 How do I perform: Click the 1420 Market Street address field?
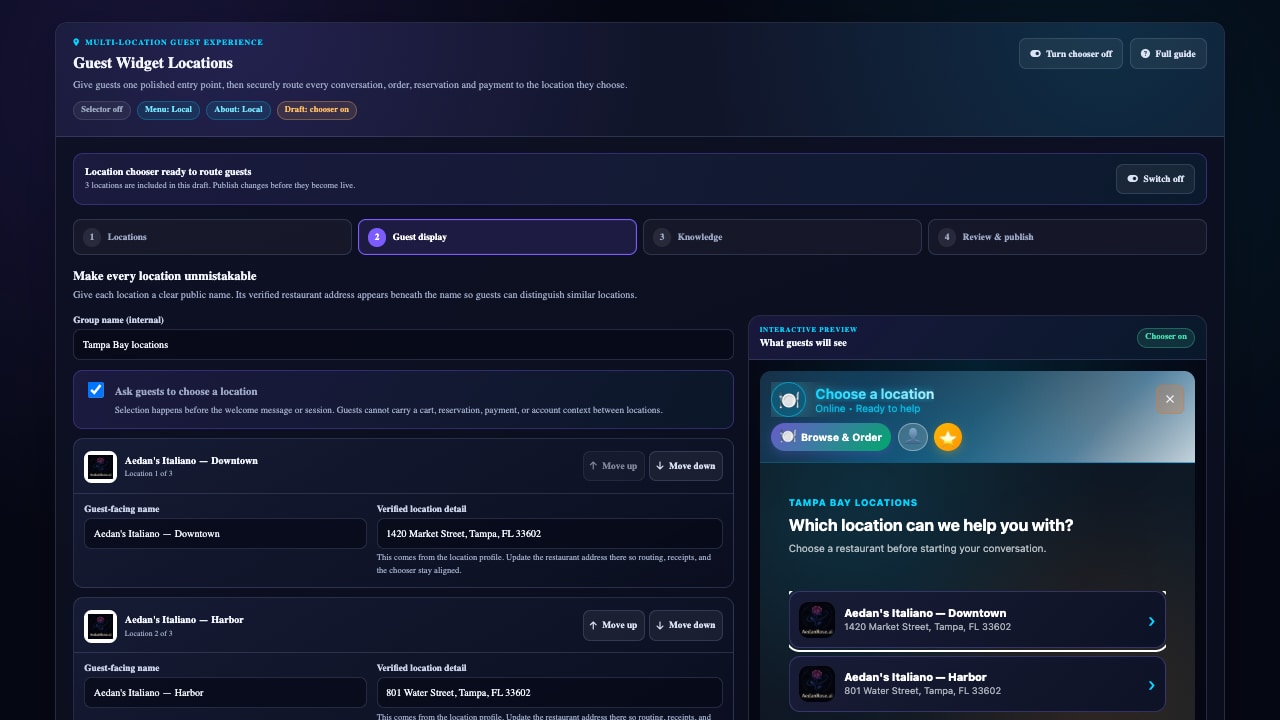pos(549,534)
